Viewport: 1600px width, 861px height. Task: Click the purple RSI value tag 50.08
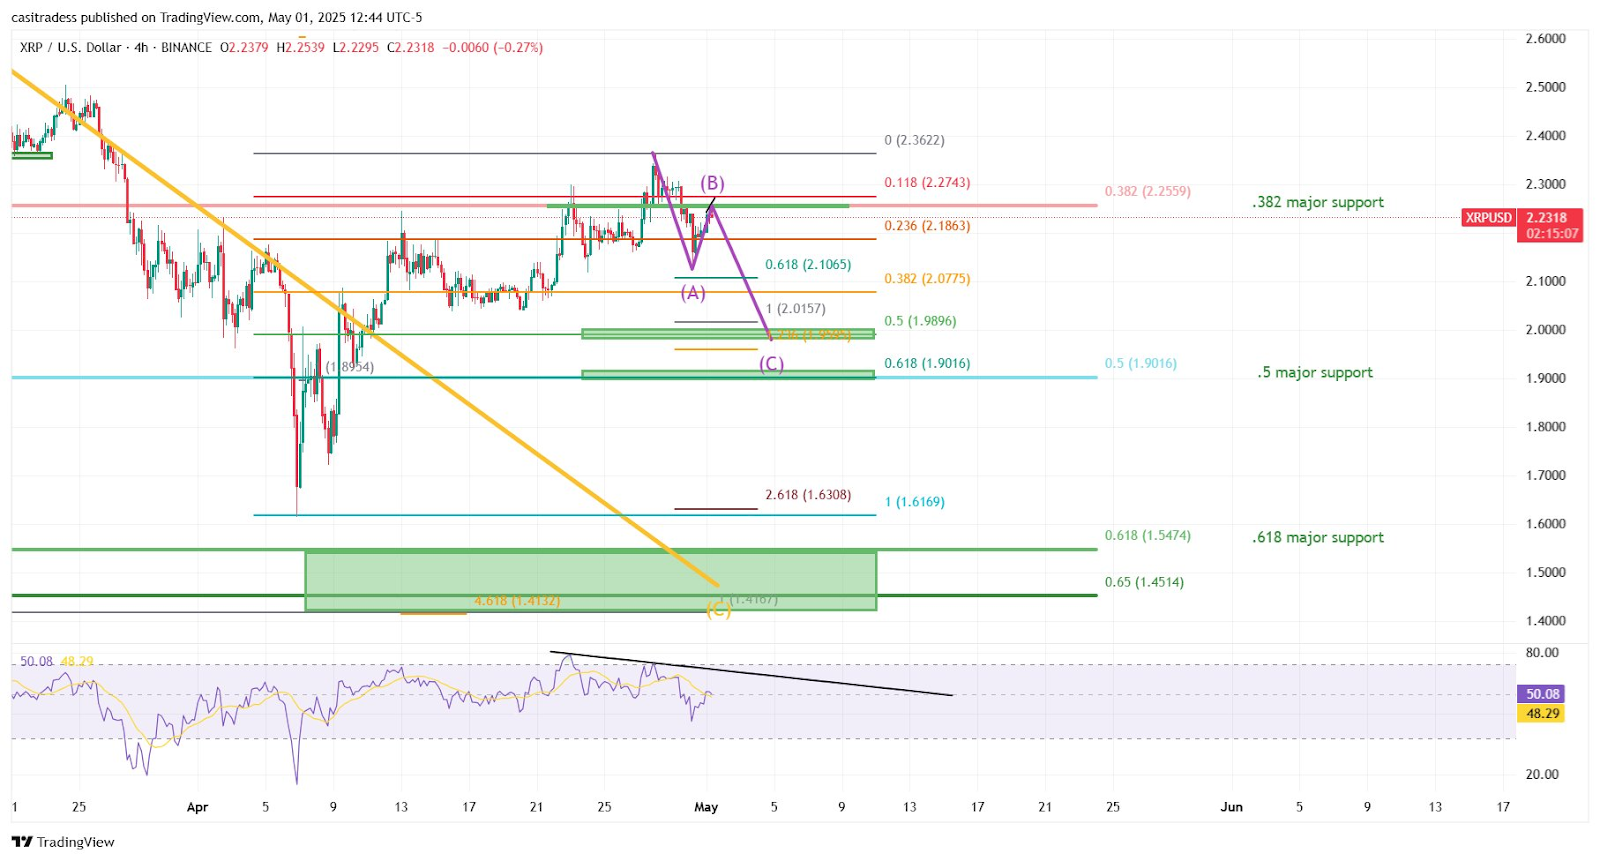click(1542, 694)
